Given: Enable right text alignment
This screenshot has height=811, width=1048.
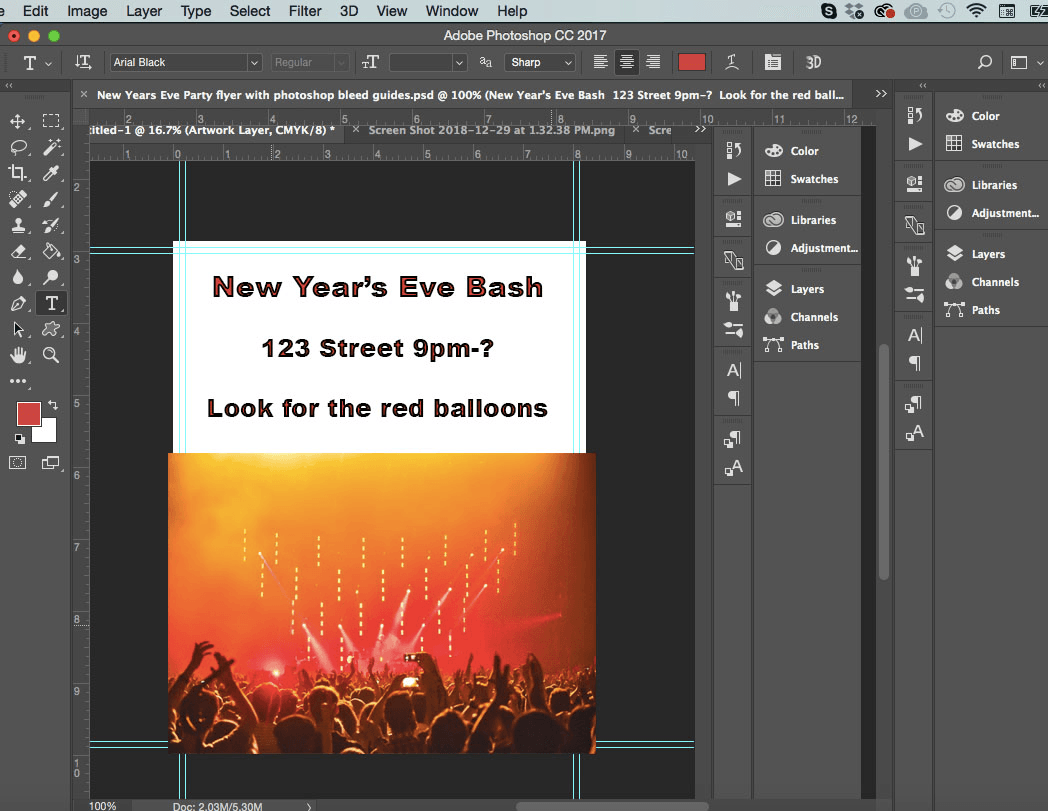Looking at the screenshot, I should coord(654,62).
